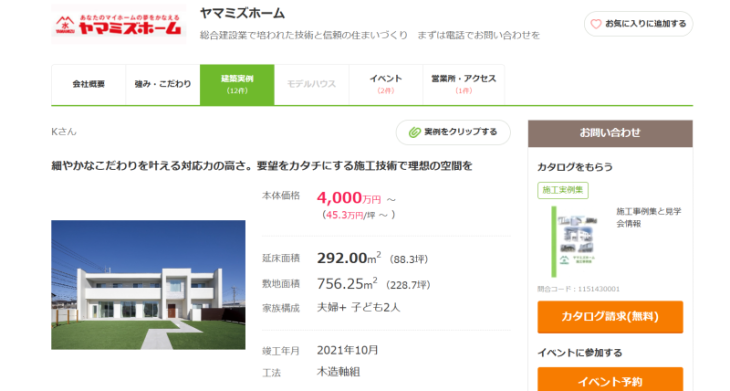Click the イベント予約 button
The width and height of the screenshot is (730, 391).
[x=610, y=380]
